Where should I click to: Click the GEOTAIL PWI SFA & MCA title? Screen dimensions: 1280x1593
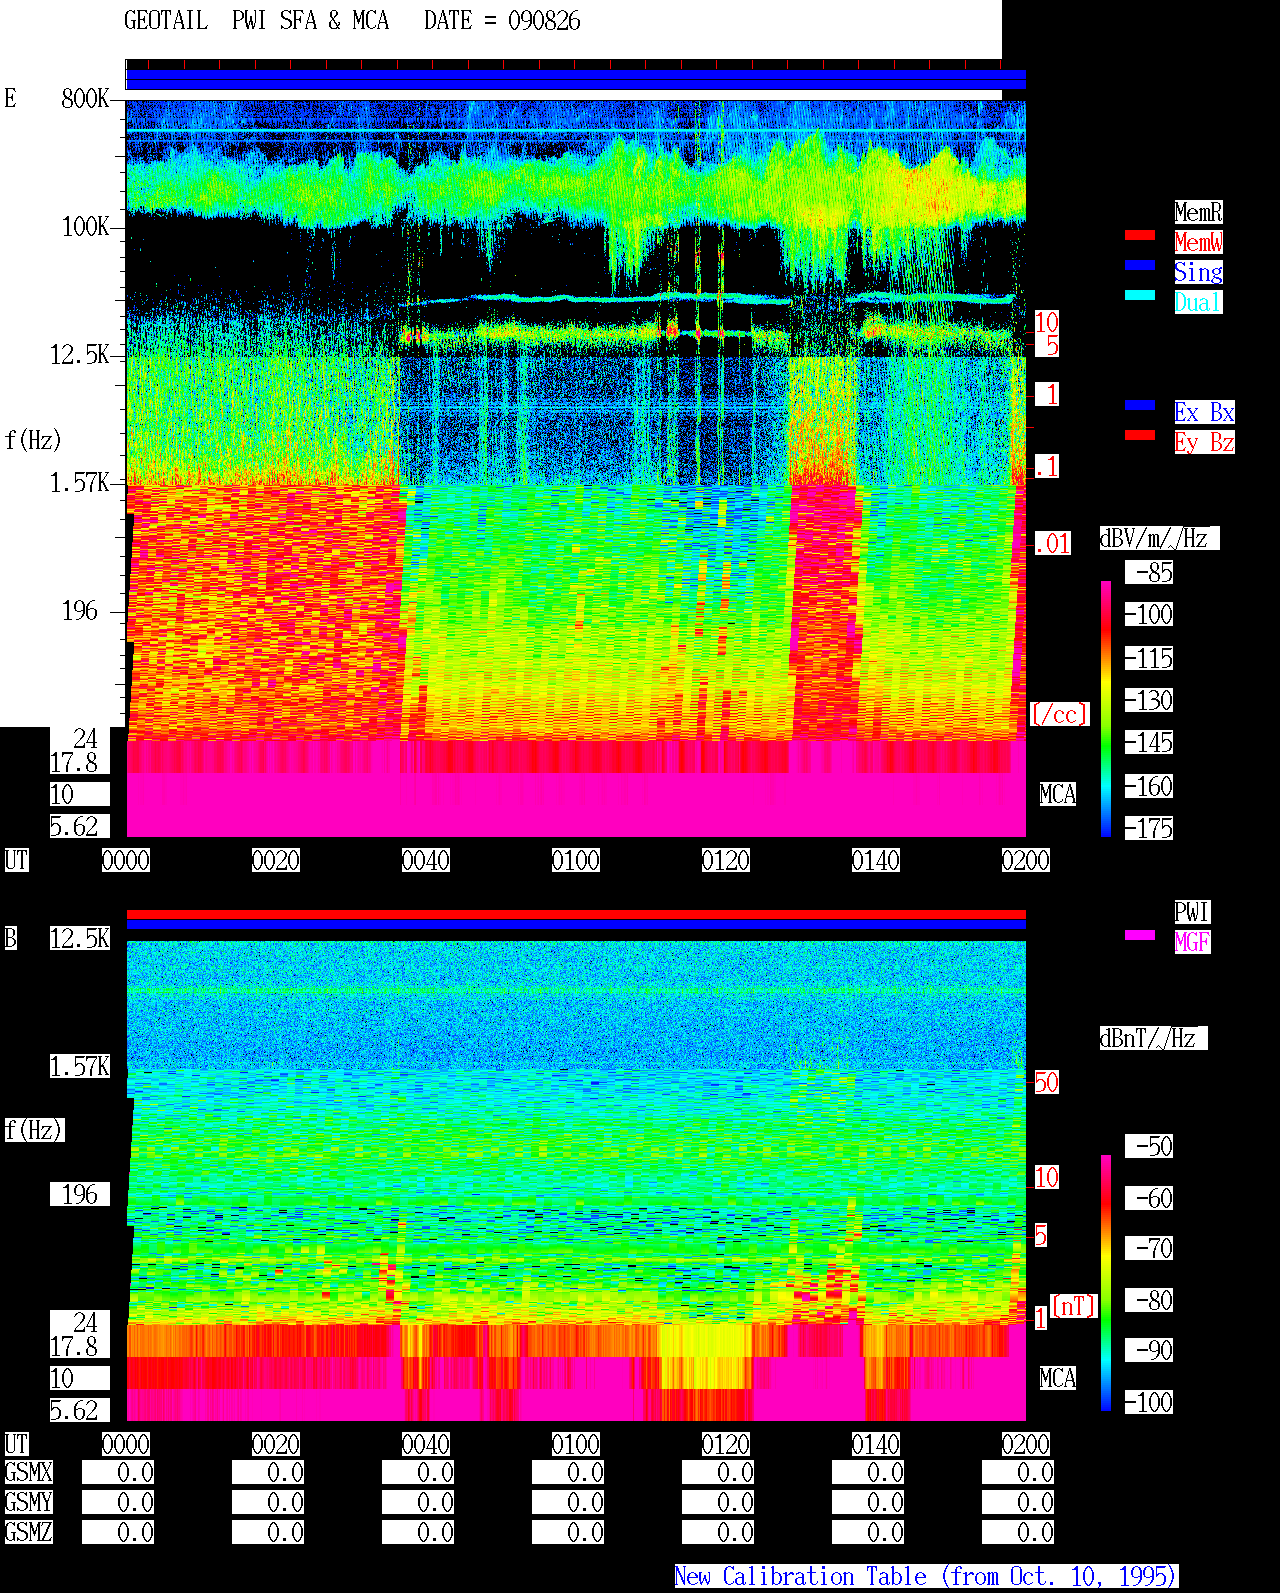coord(352,21)
